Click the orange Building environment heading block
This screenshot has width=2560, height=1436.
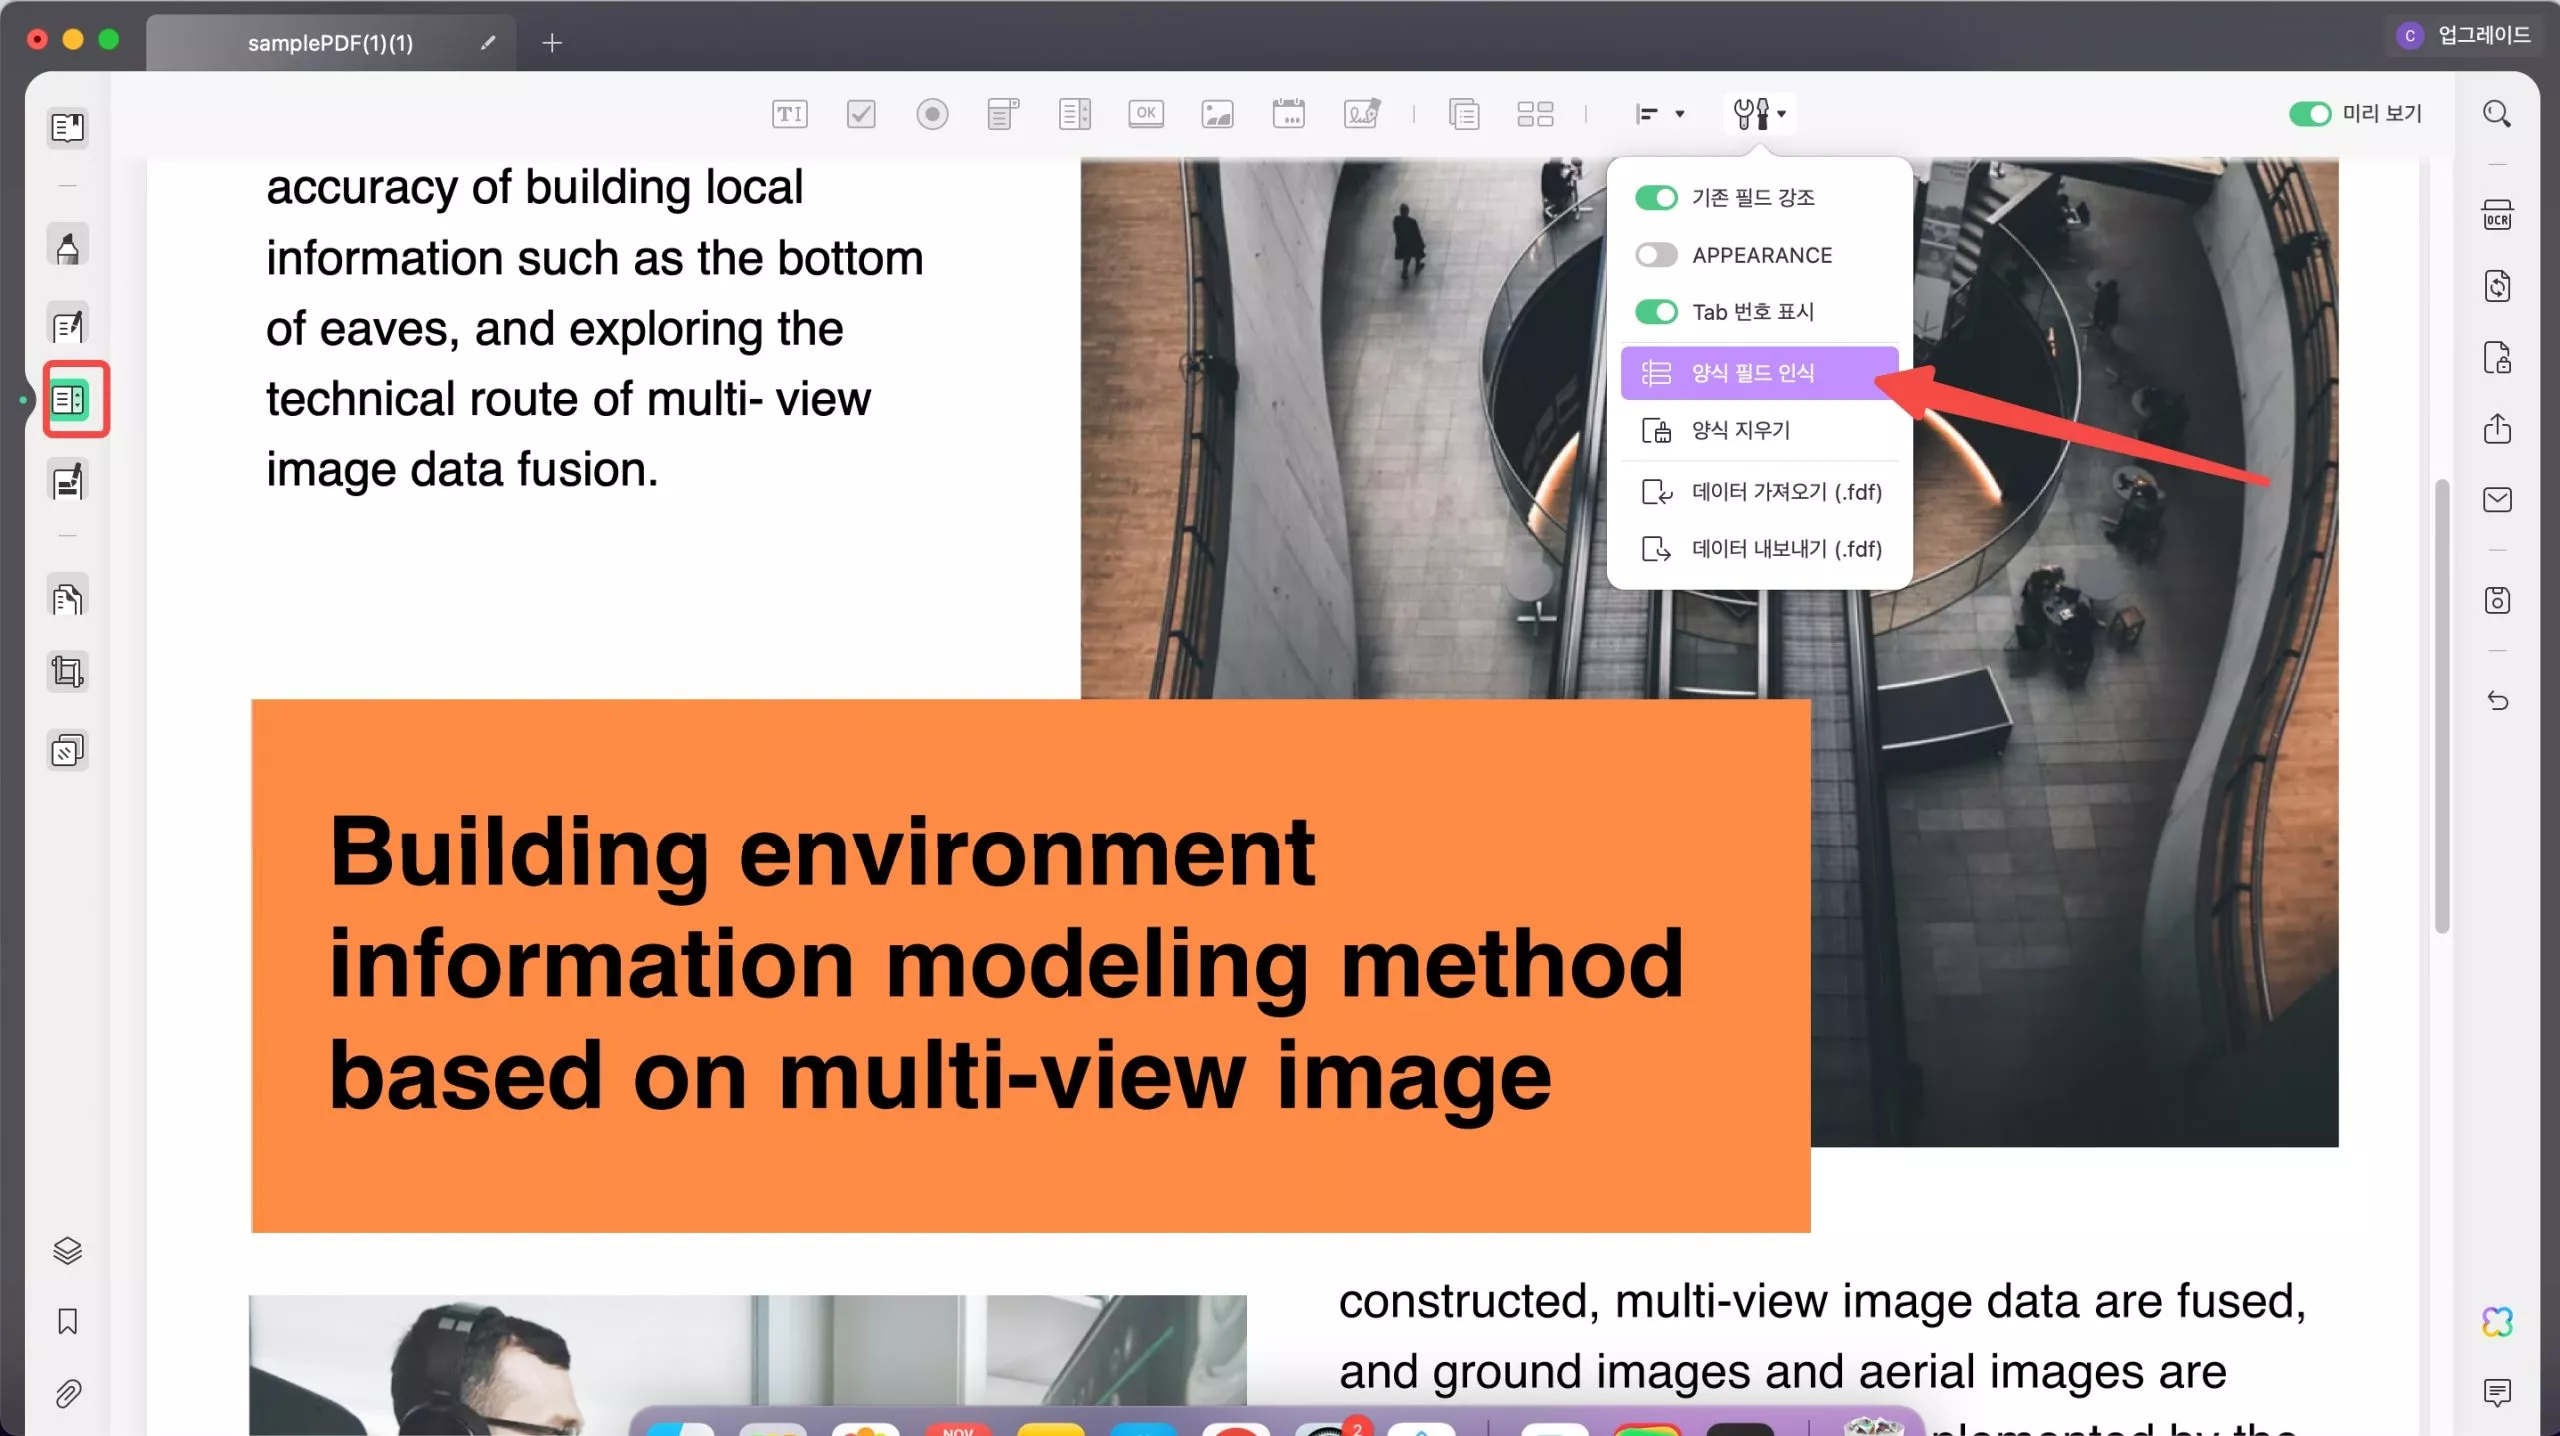point(1030,965)
